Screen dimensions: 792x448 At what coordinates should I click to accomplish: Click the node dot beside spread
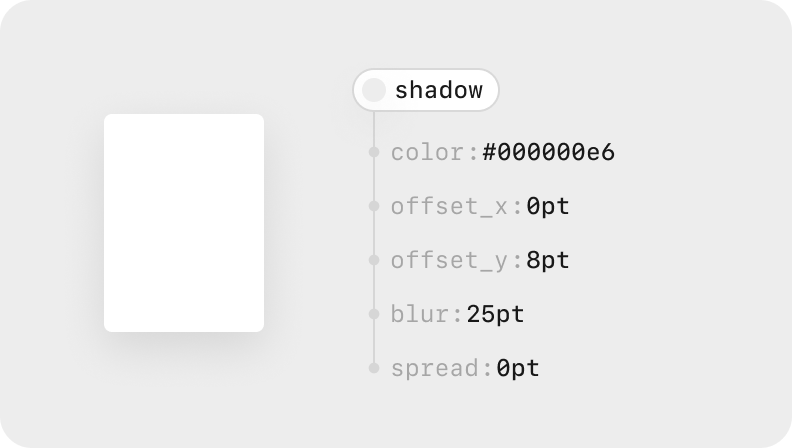pos(374,368)
